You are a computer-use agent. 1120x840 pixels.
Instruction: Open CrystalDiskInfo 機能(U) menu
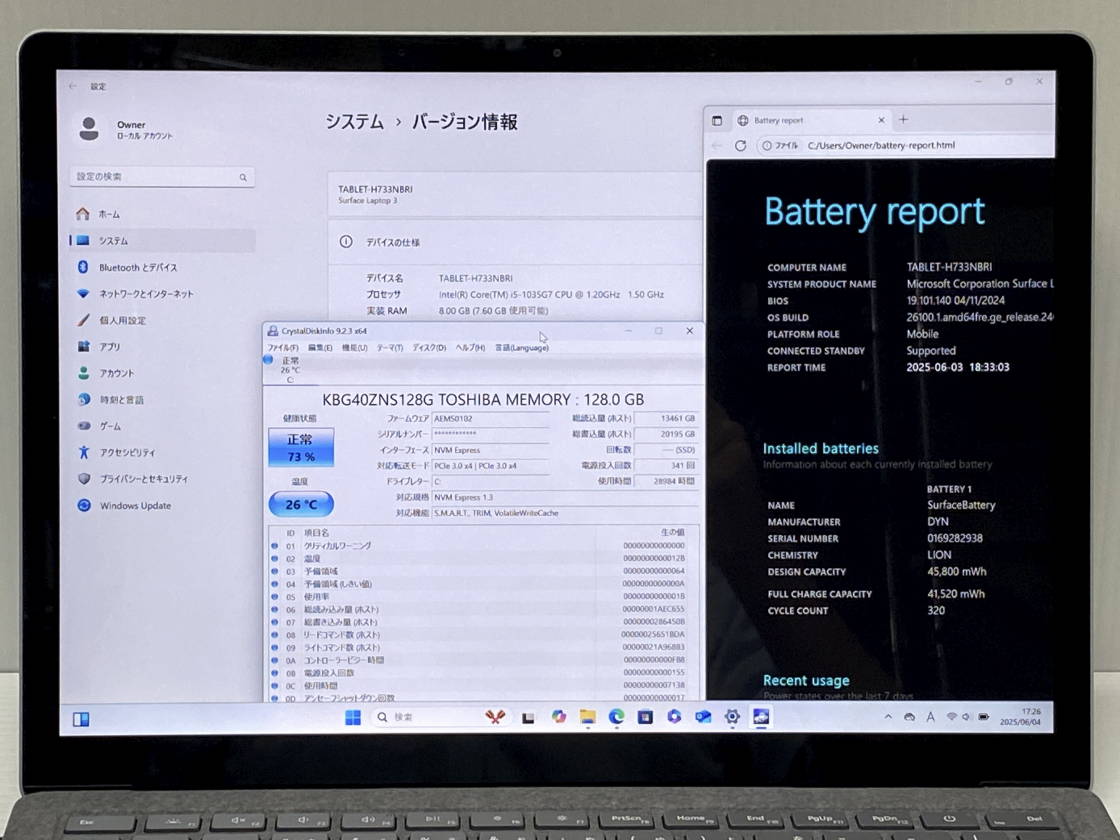pos(354,348)
